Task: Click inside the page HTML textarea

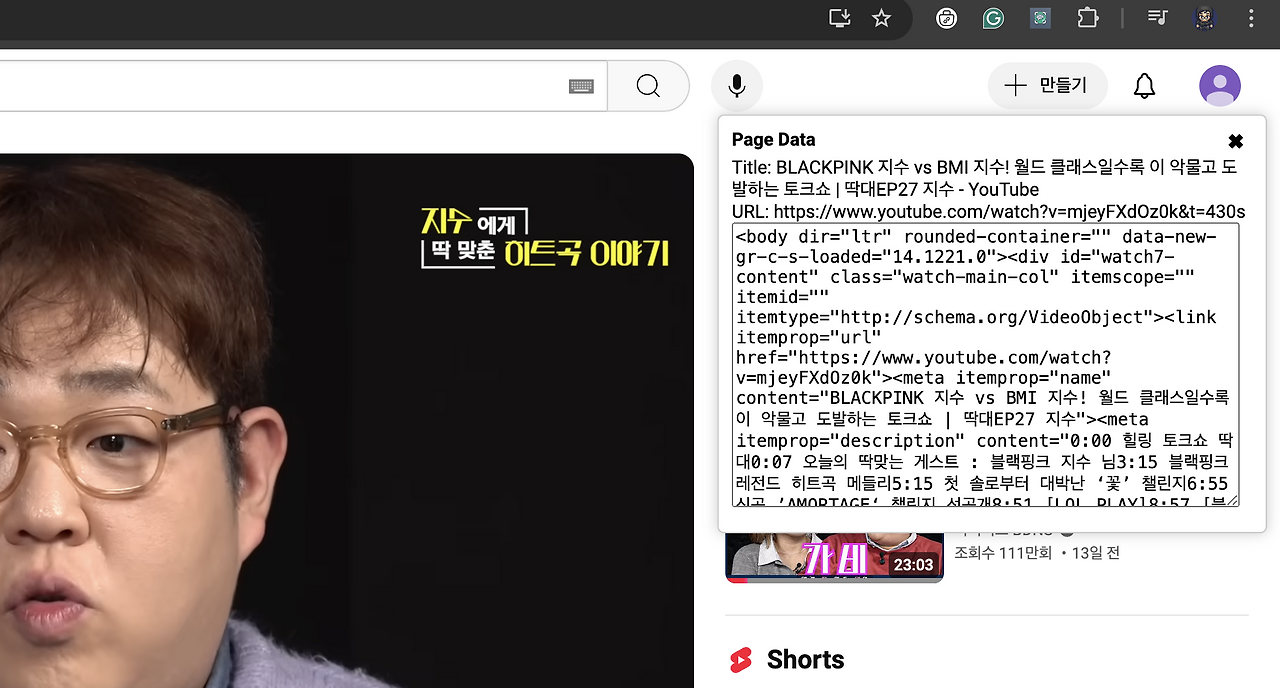Action: [x=986, y=365]
